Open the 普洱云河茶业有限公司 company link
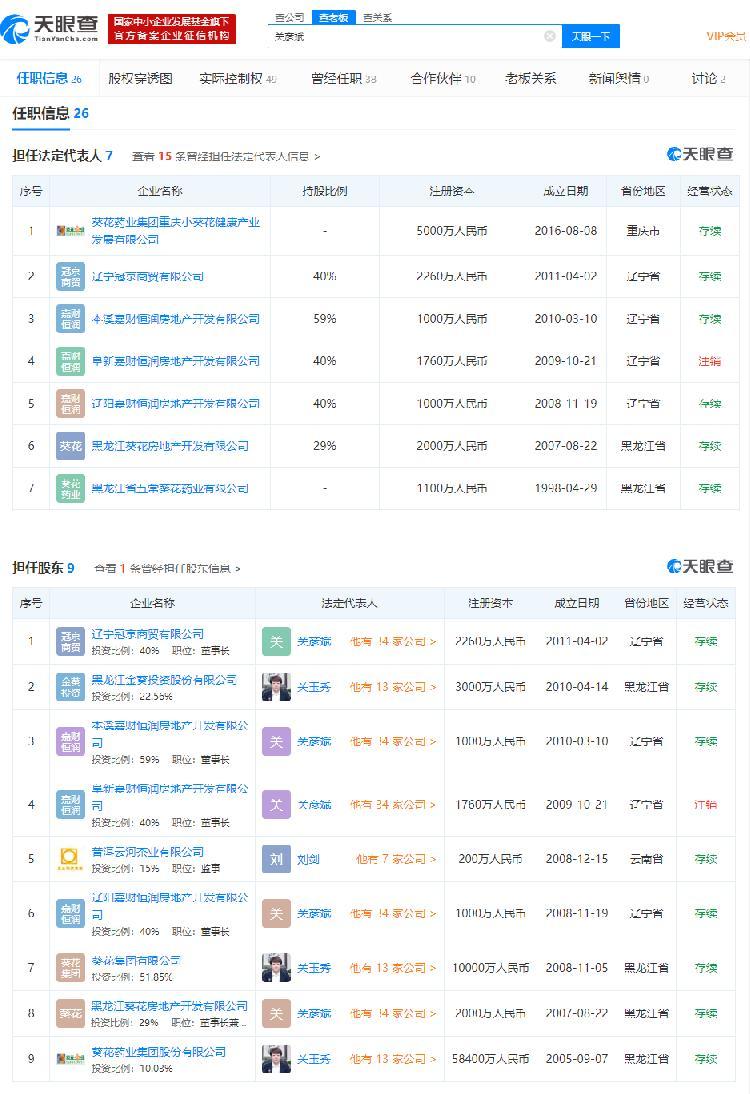Image resolution: width=750 pixels, height=1094 pixels. (147, 852)
